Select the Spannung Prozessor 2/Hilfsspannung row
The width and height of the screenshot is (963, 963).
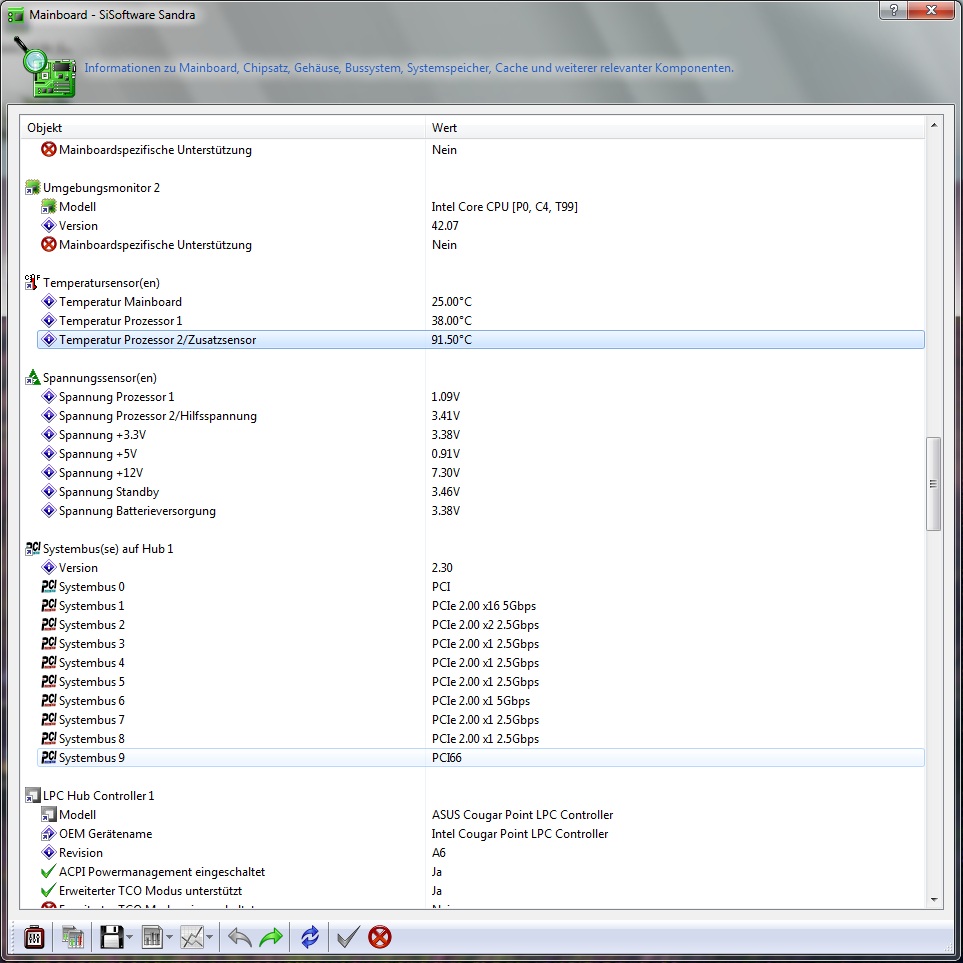(x=480, y=416)
